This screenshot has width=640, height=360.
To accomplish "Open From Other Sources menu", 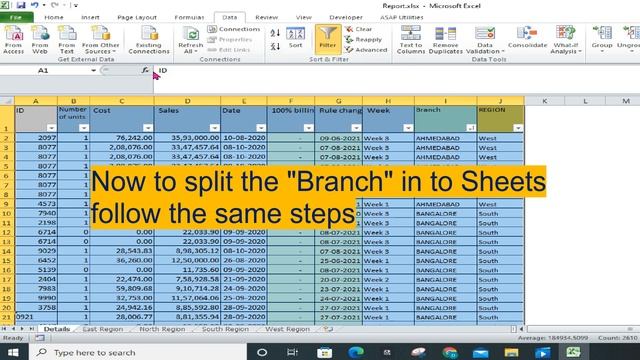I will pyautogui.click(x=100, y=40).
